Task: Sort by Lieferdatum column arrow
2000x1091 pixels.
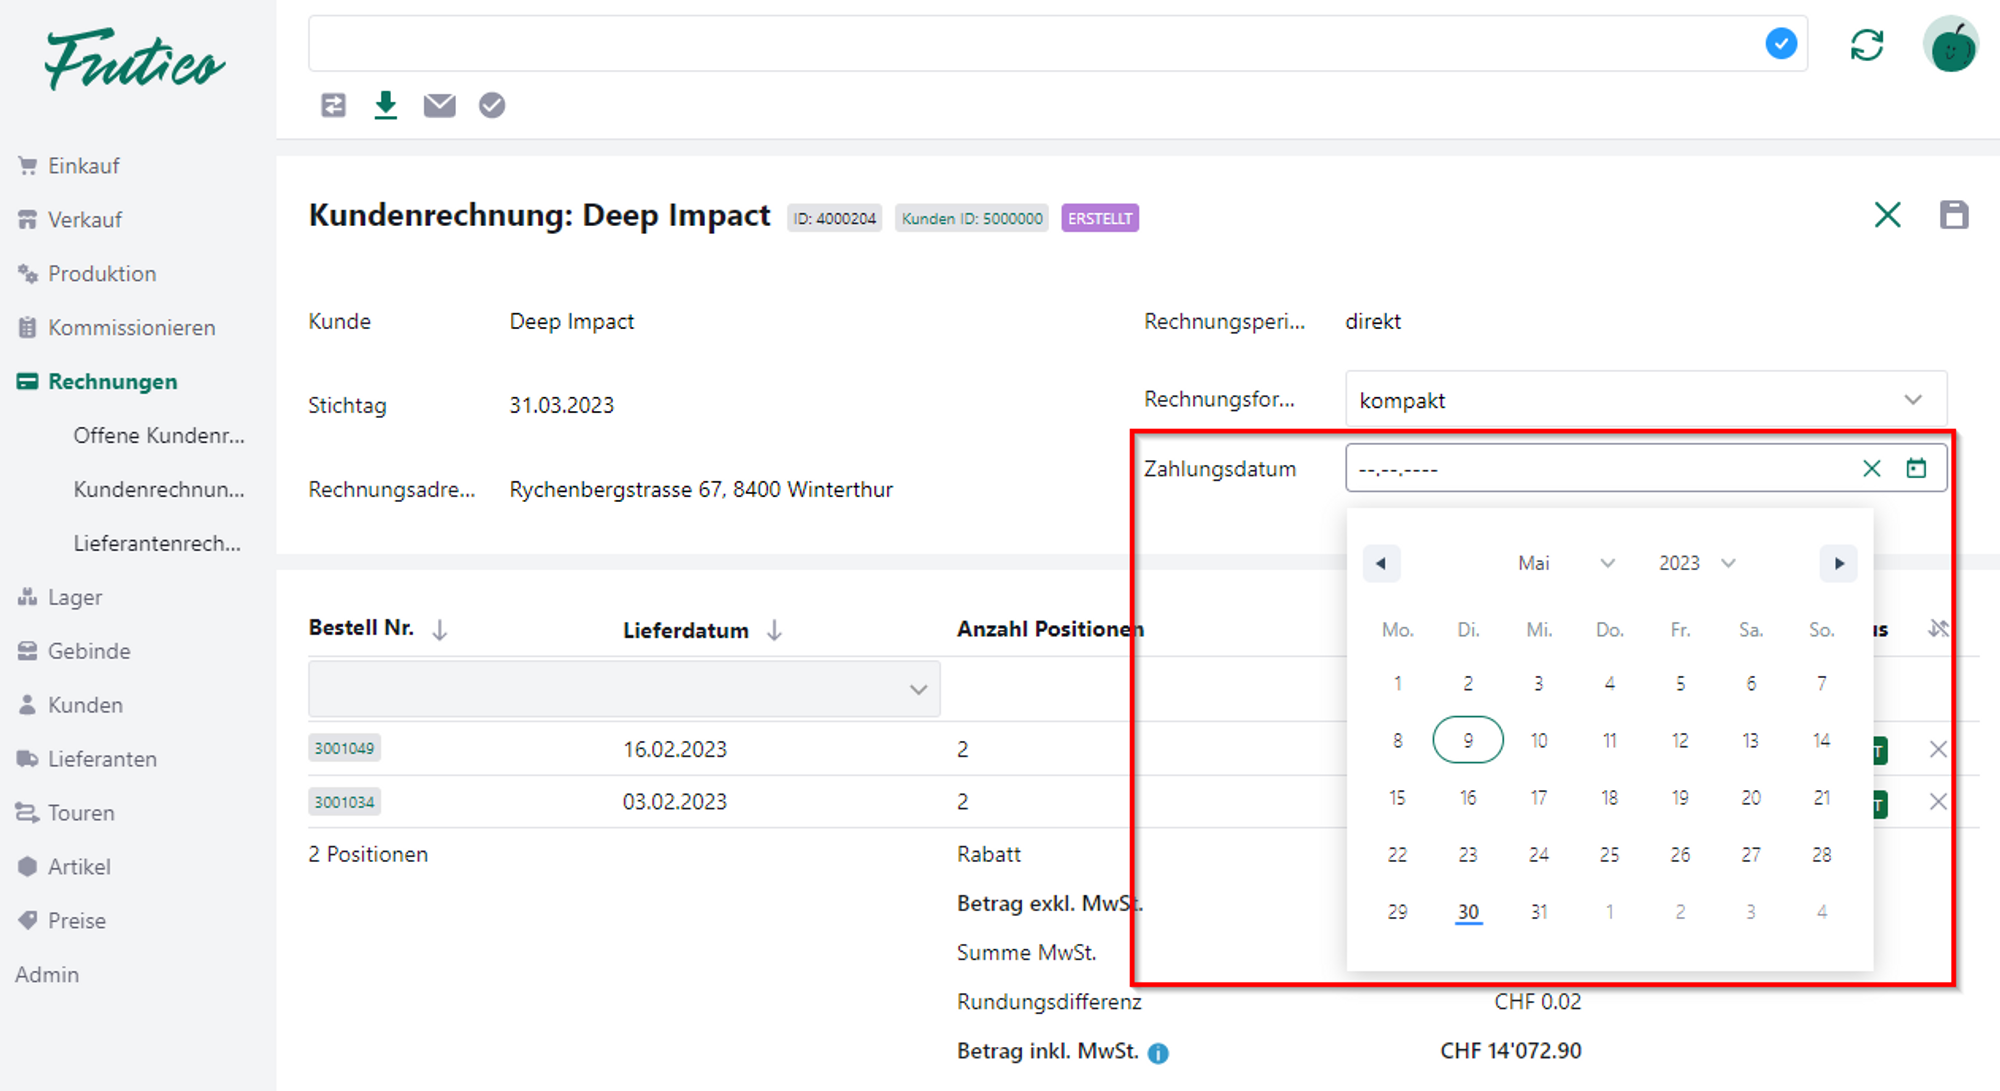Action: pos(774,630)
